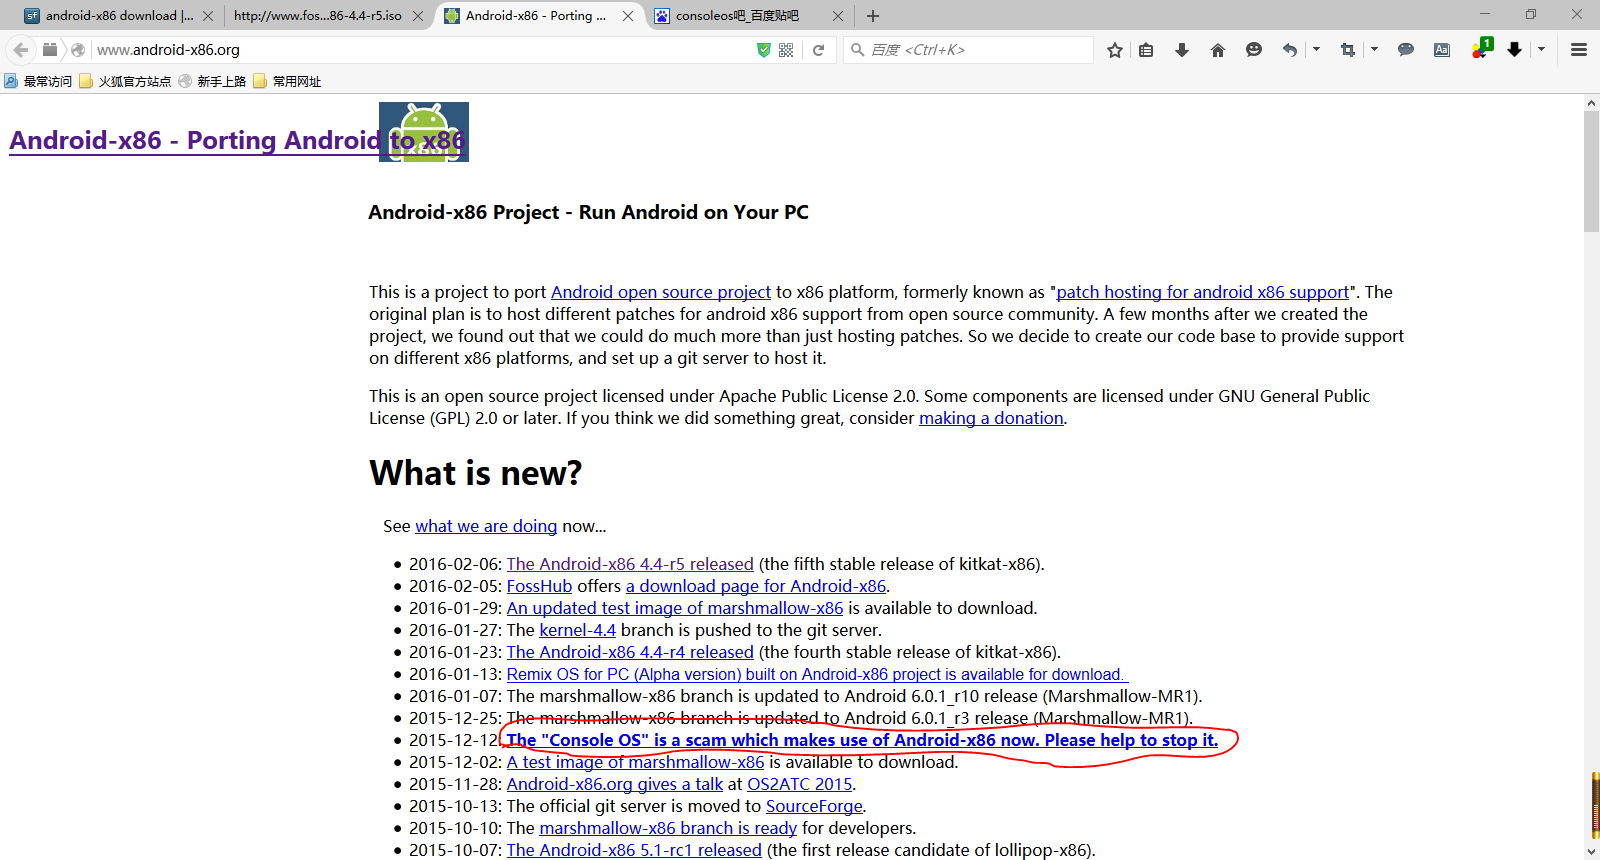Close the fos...86-4.4-r5.iso tab

coord(418,16)
